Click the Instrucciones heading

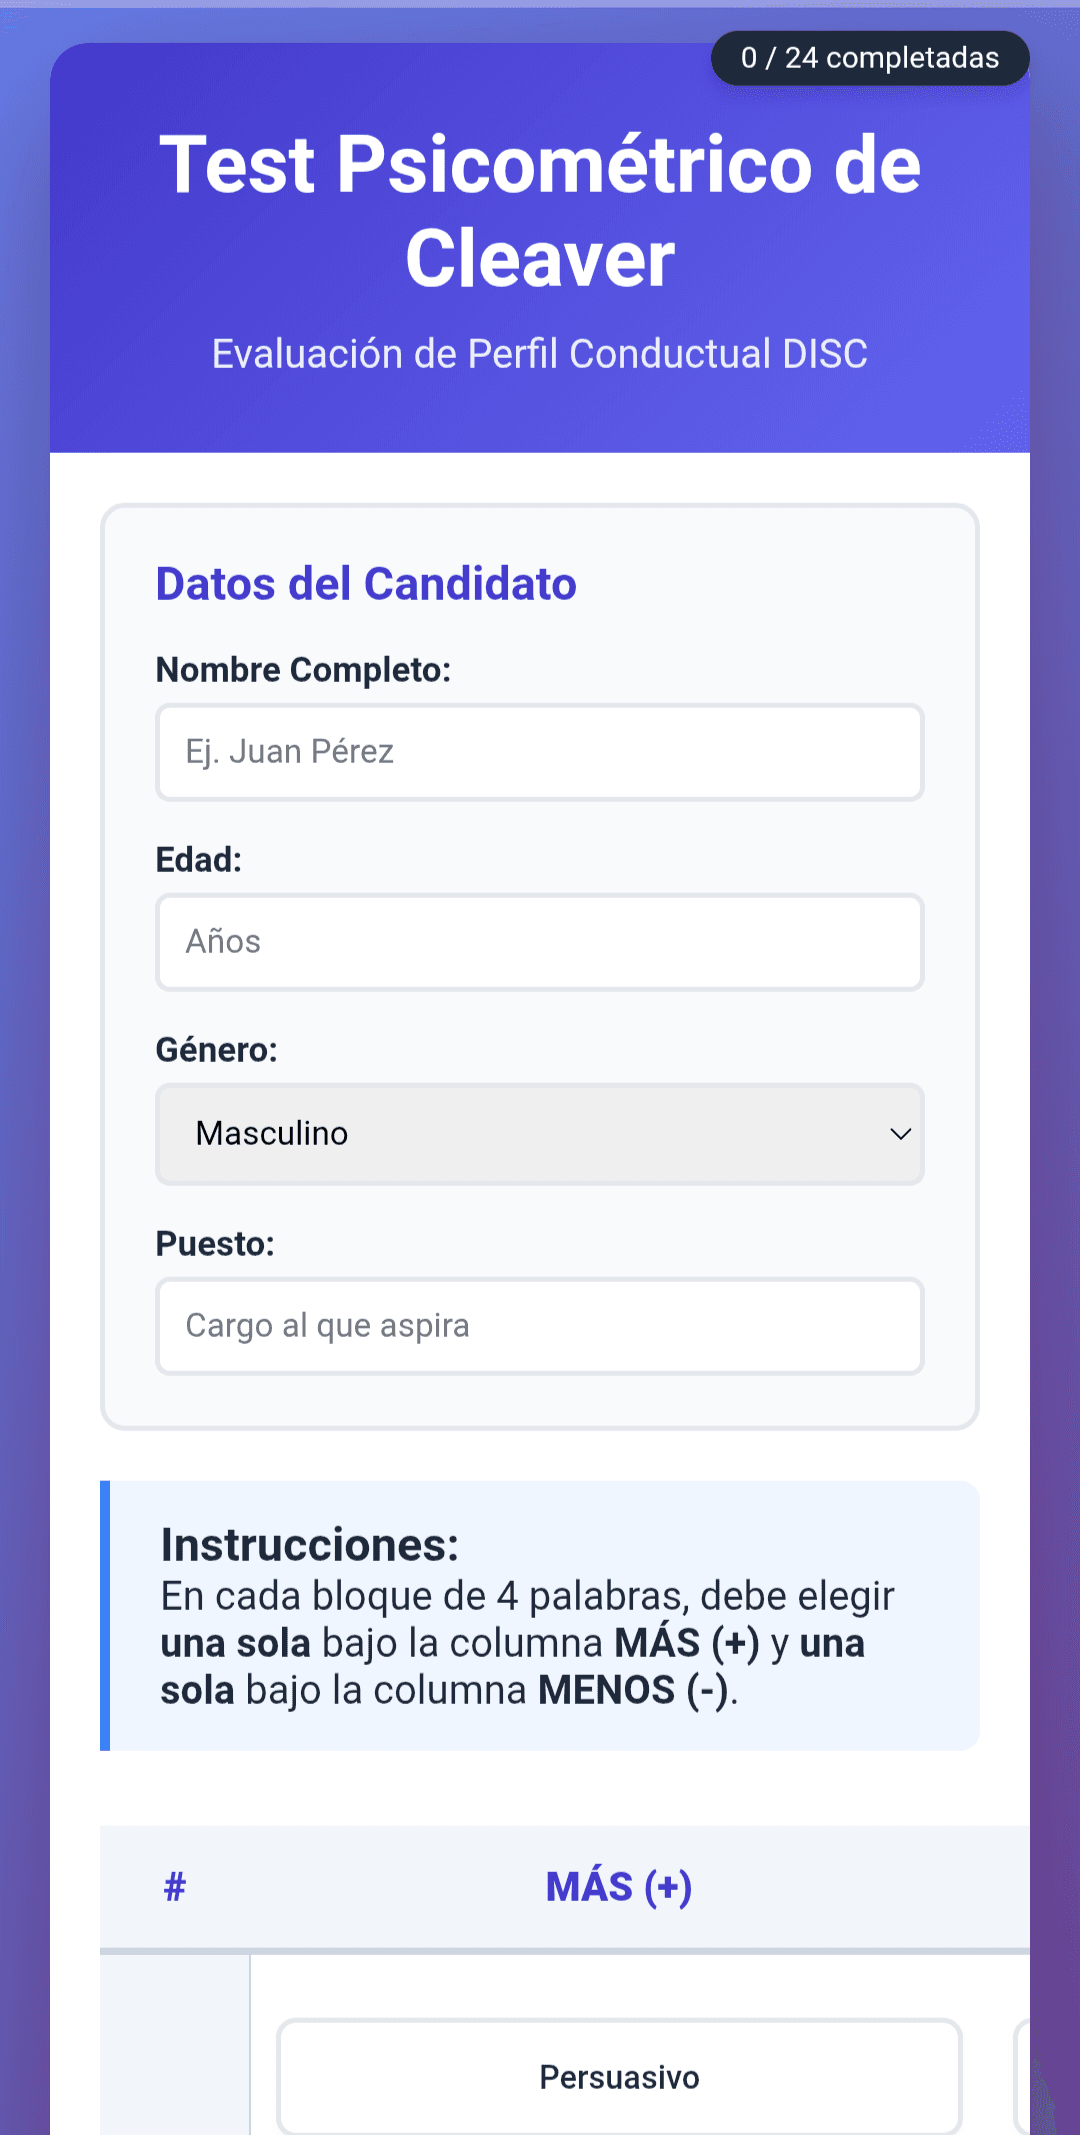click(310, 1545)
